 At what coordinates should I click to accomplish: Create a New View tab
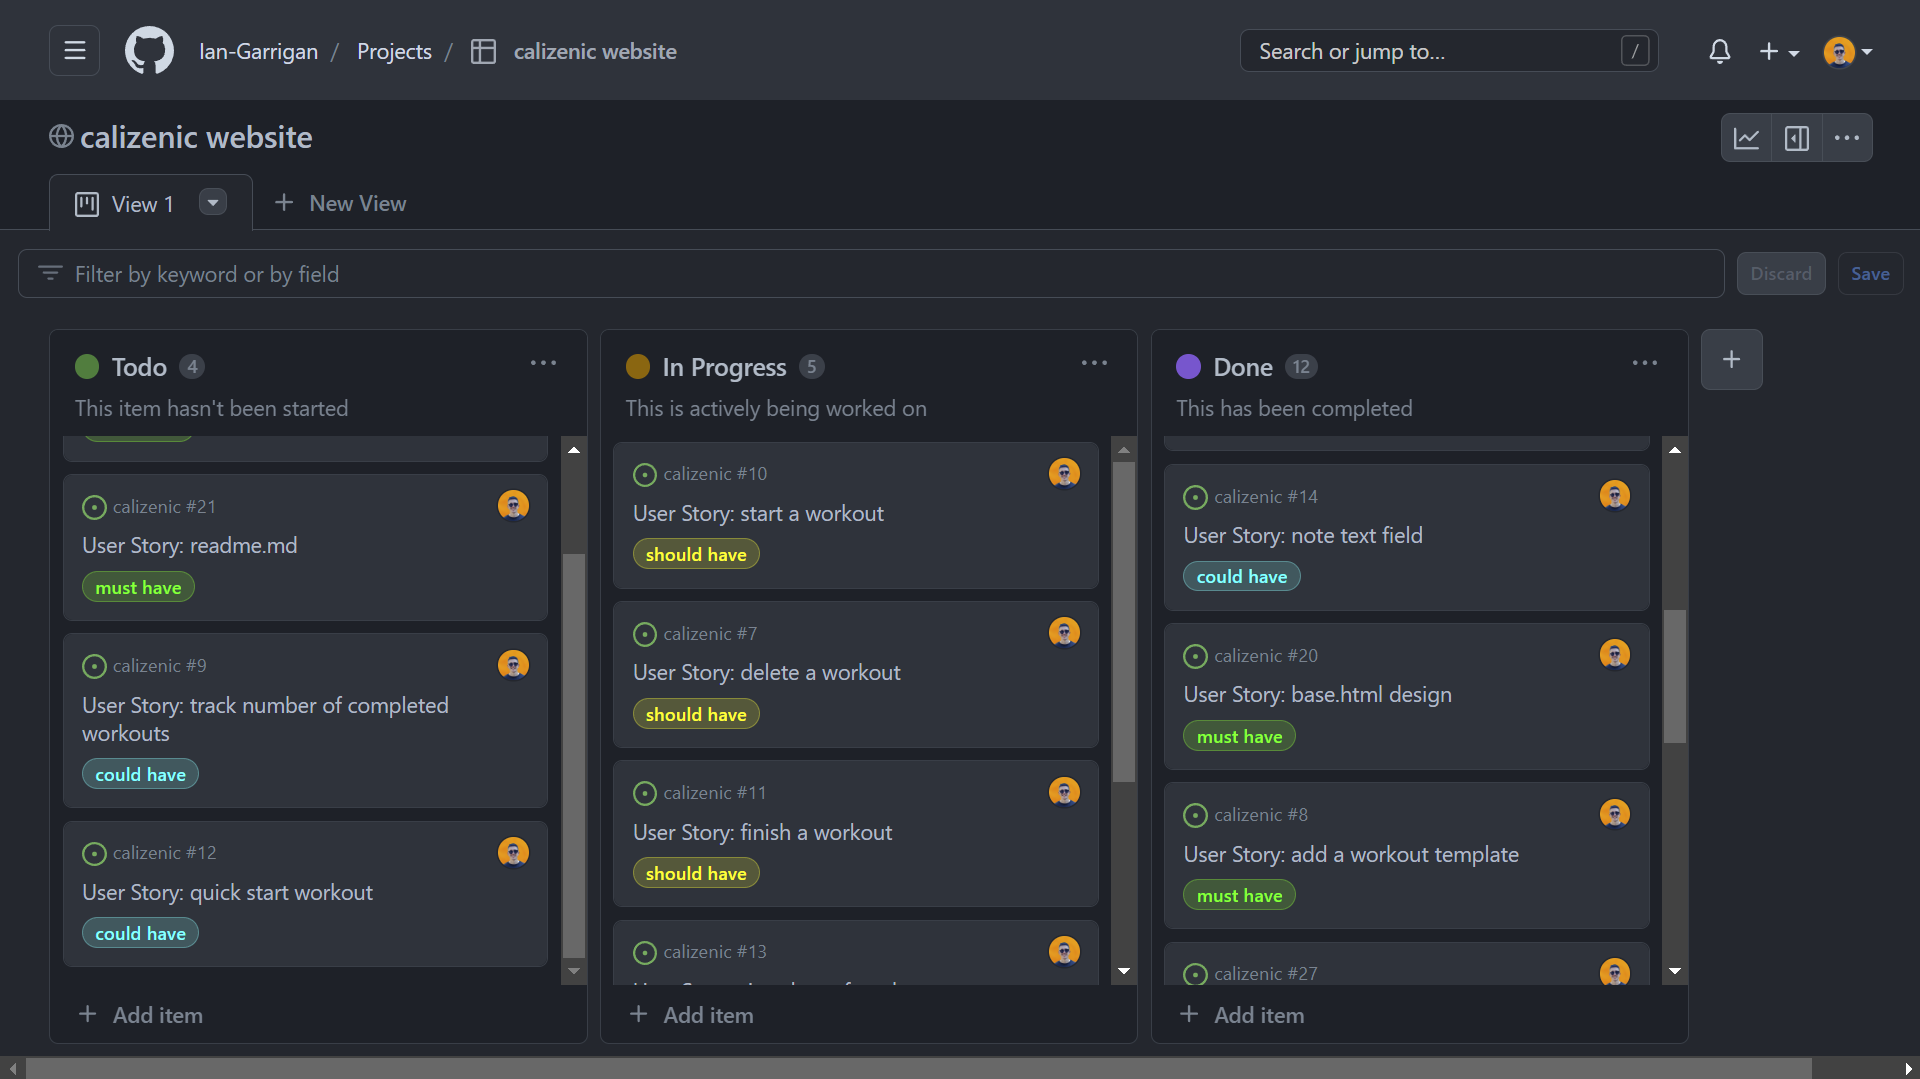[x=340, y=203]
